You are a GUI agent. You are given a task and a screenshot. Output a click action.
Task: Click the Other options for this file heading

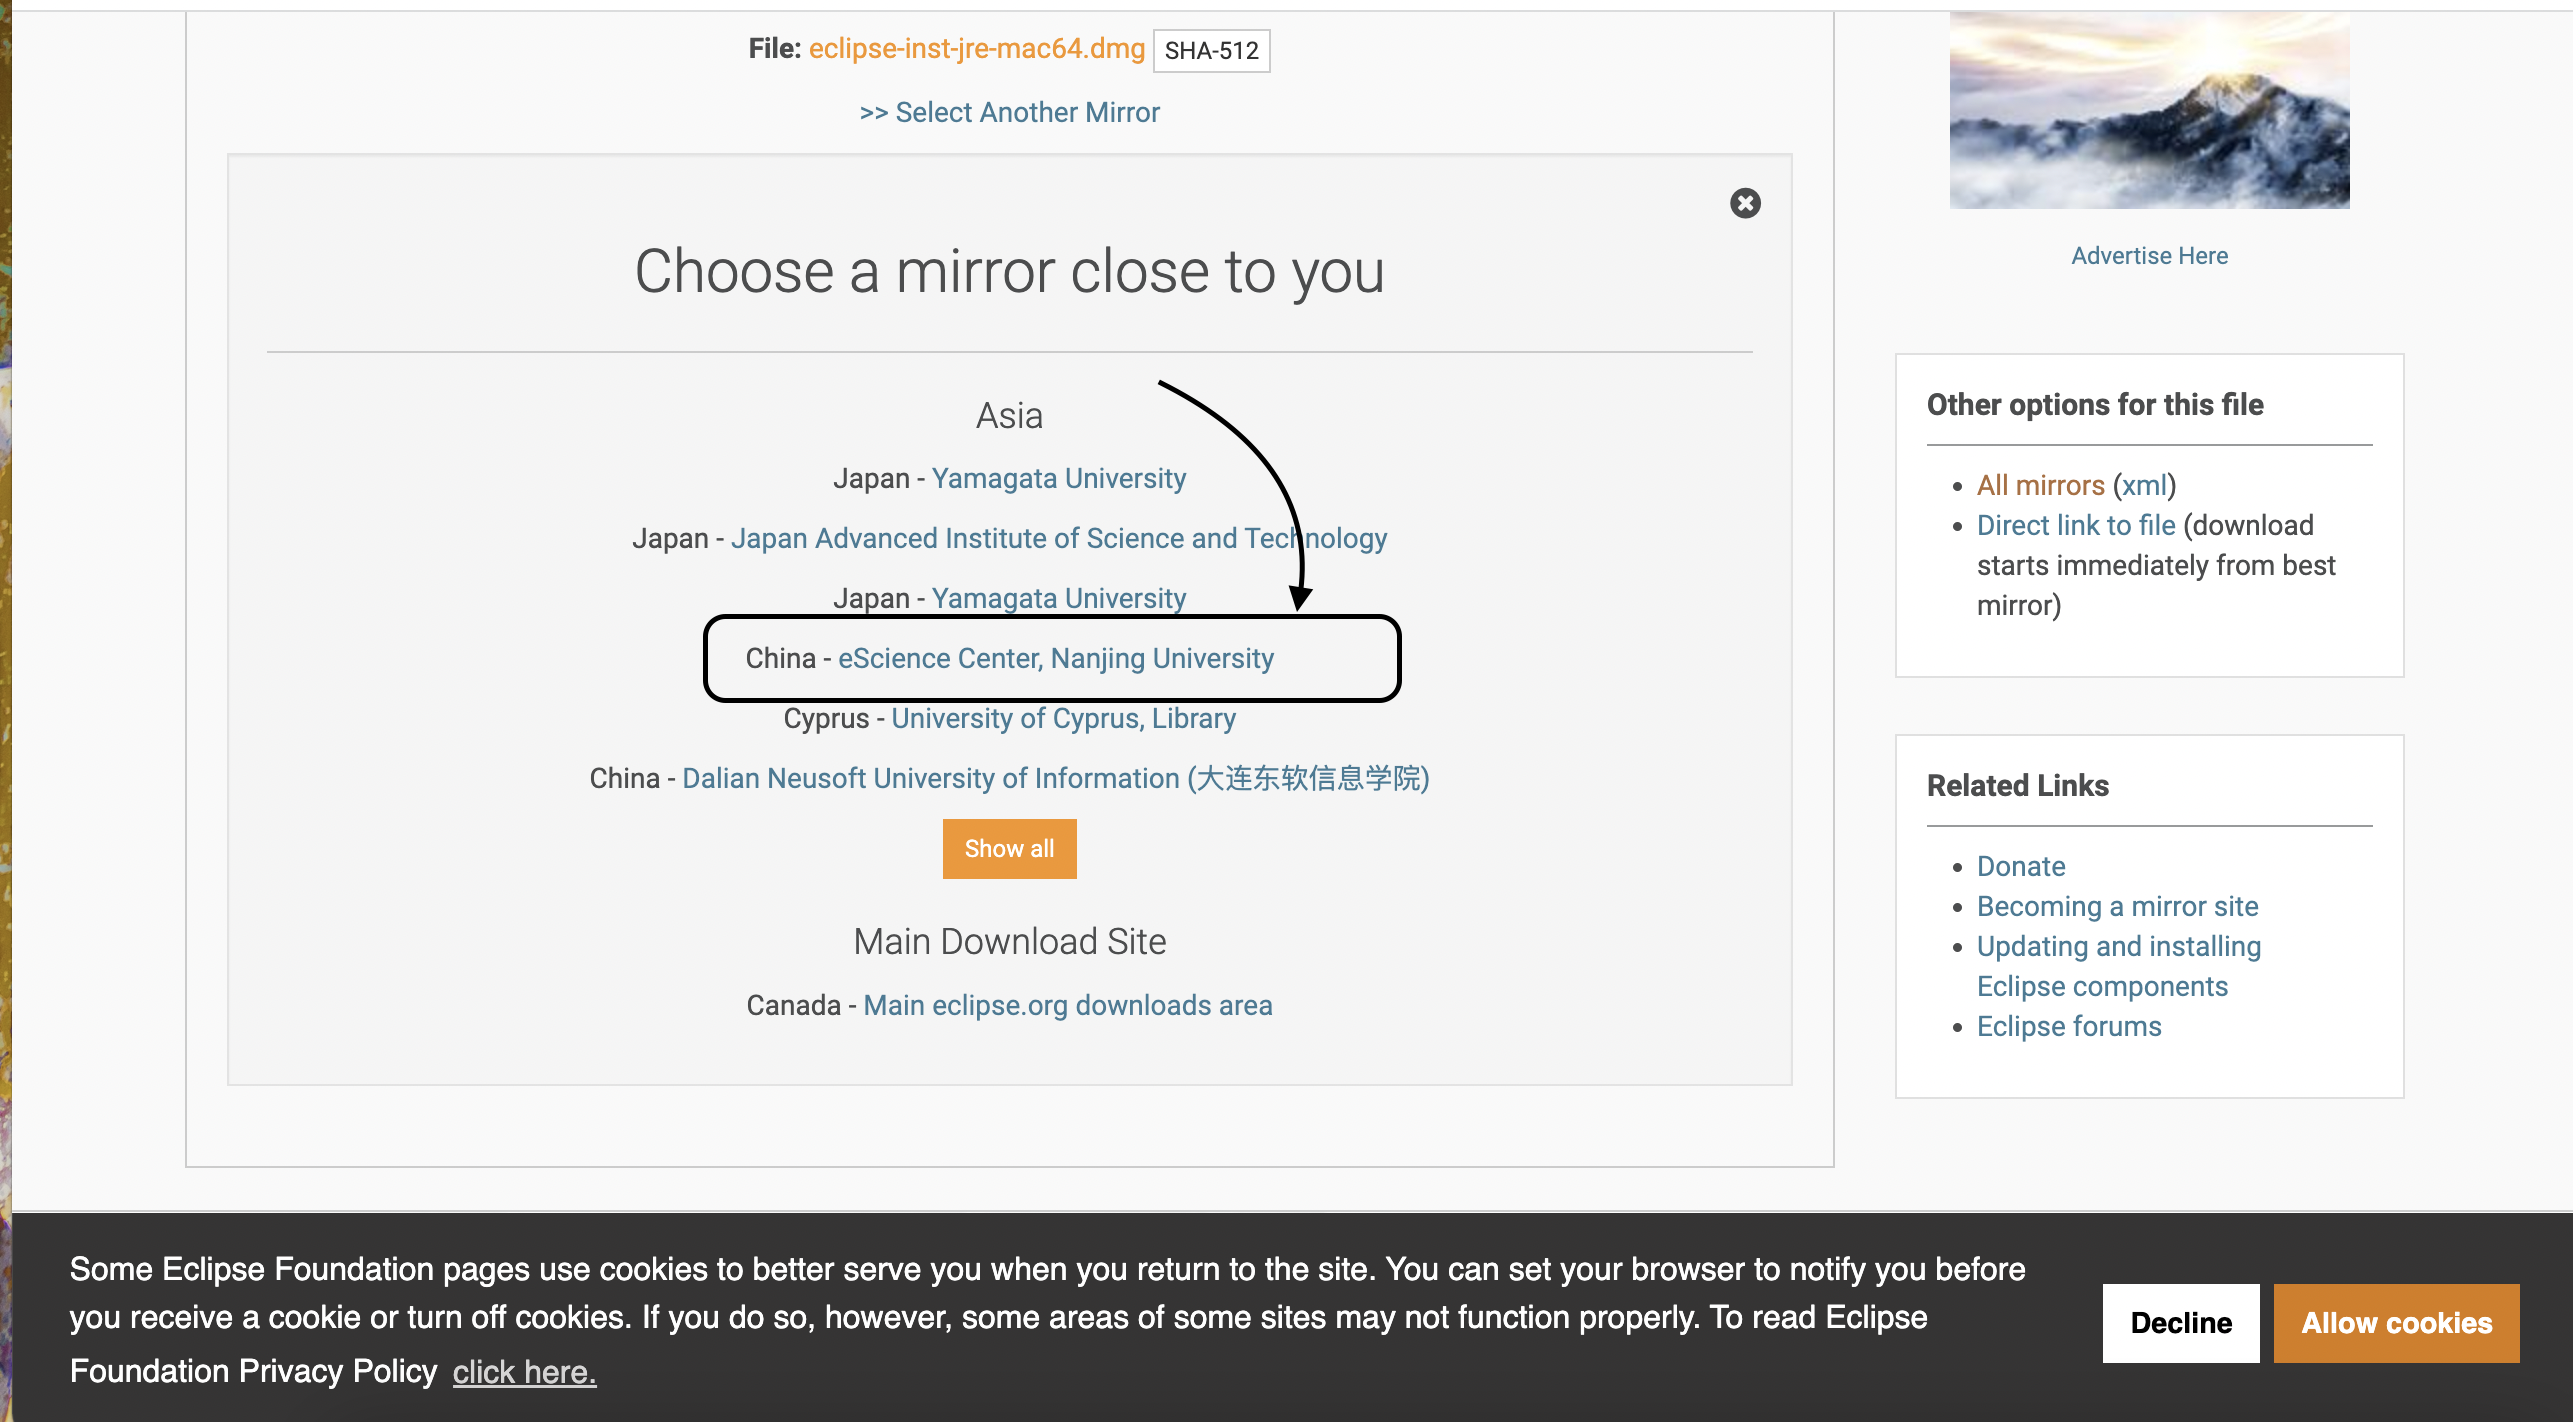pyautogui.click(x=2094, y=405)
